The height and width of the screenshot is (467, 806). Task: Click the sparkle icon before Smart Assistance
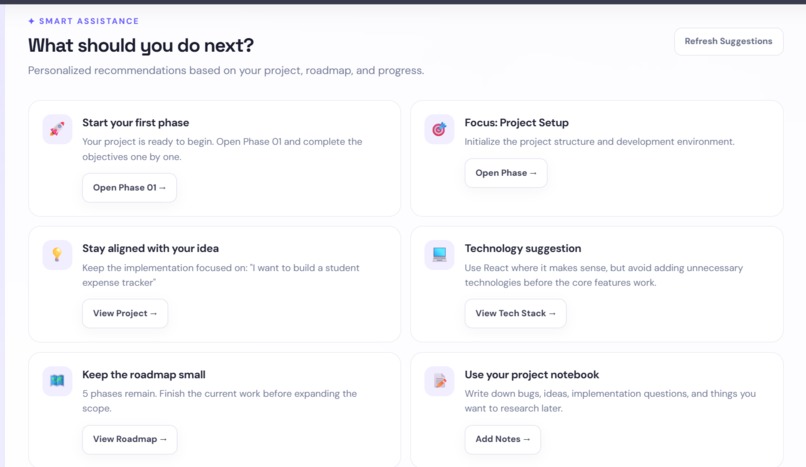(x=31, y=21)
